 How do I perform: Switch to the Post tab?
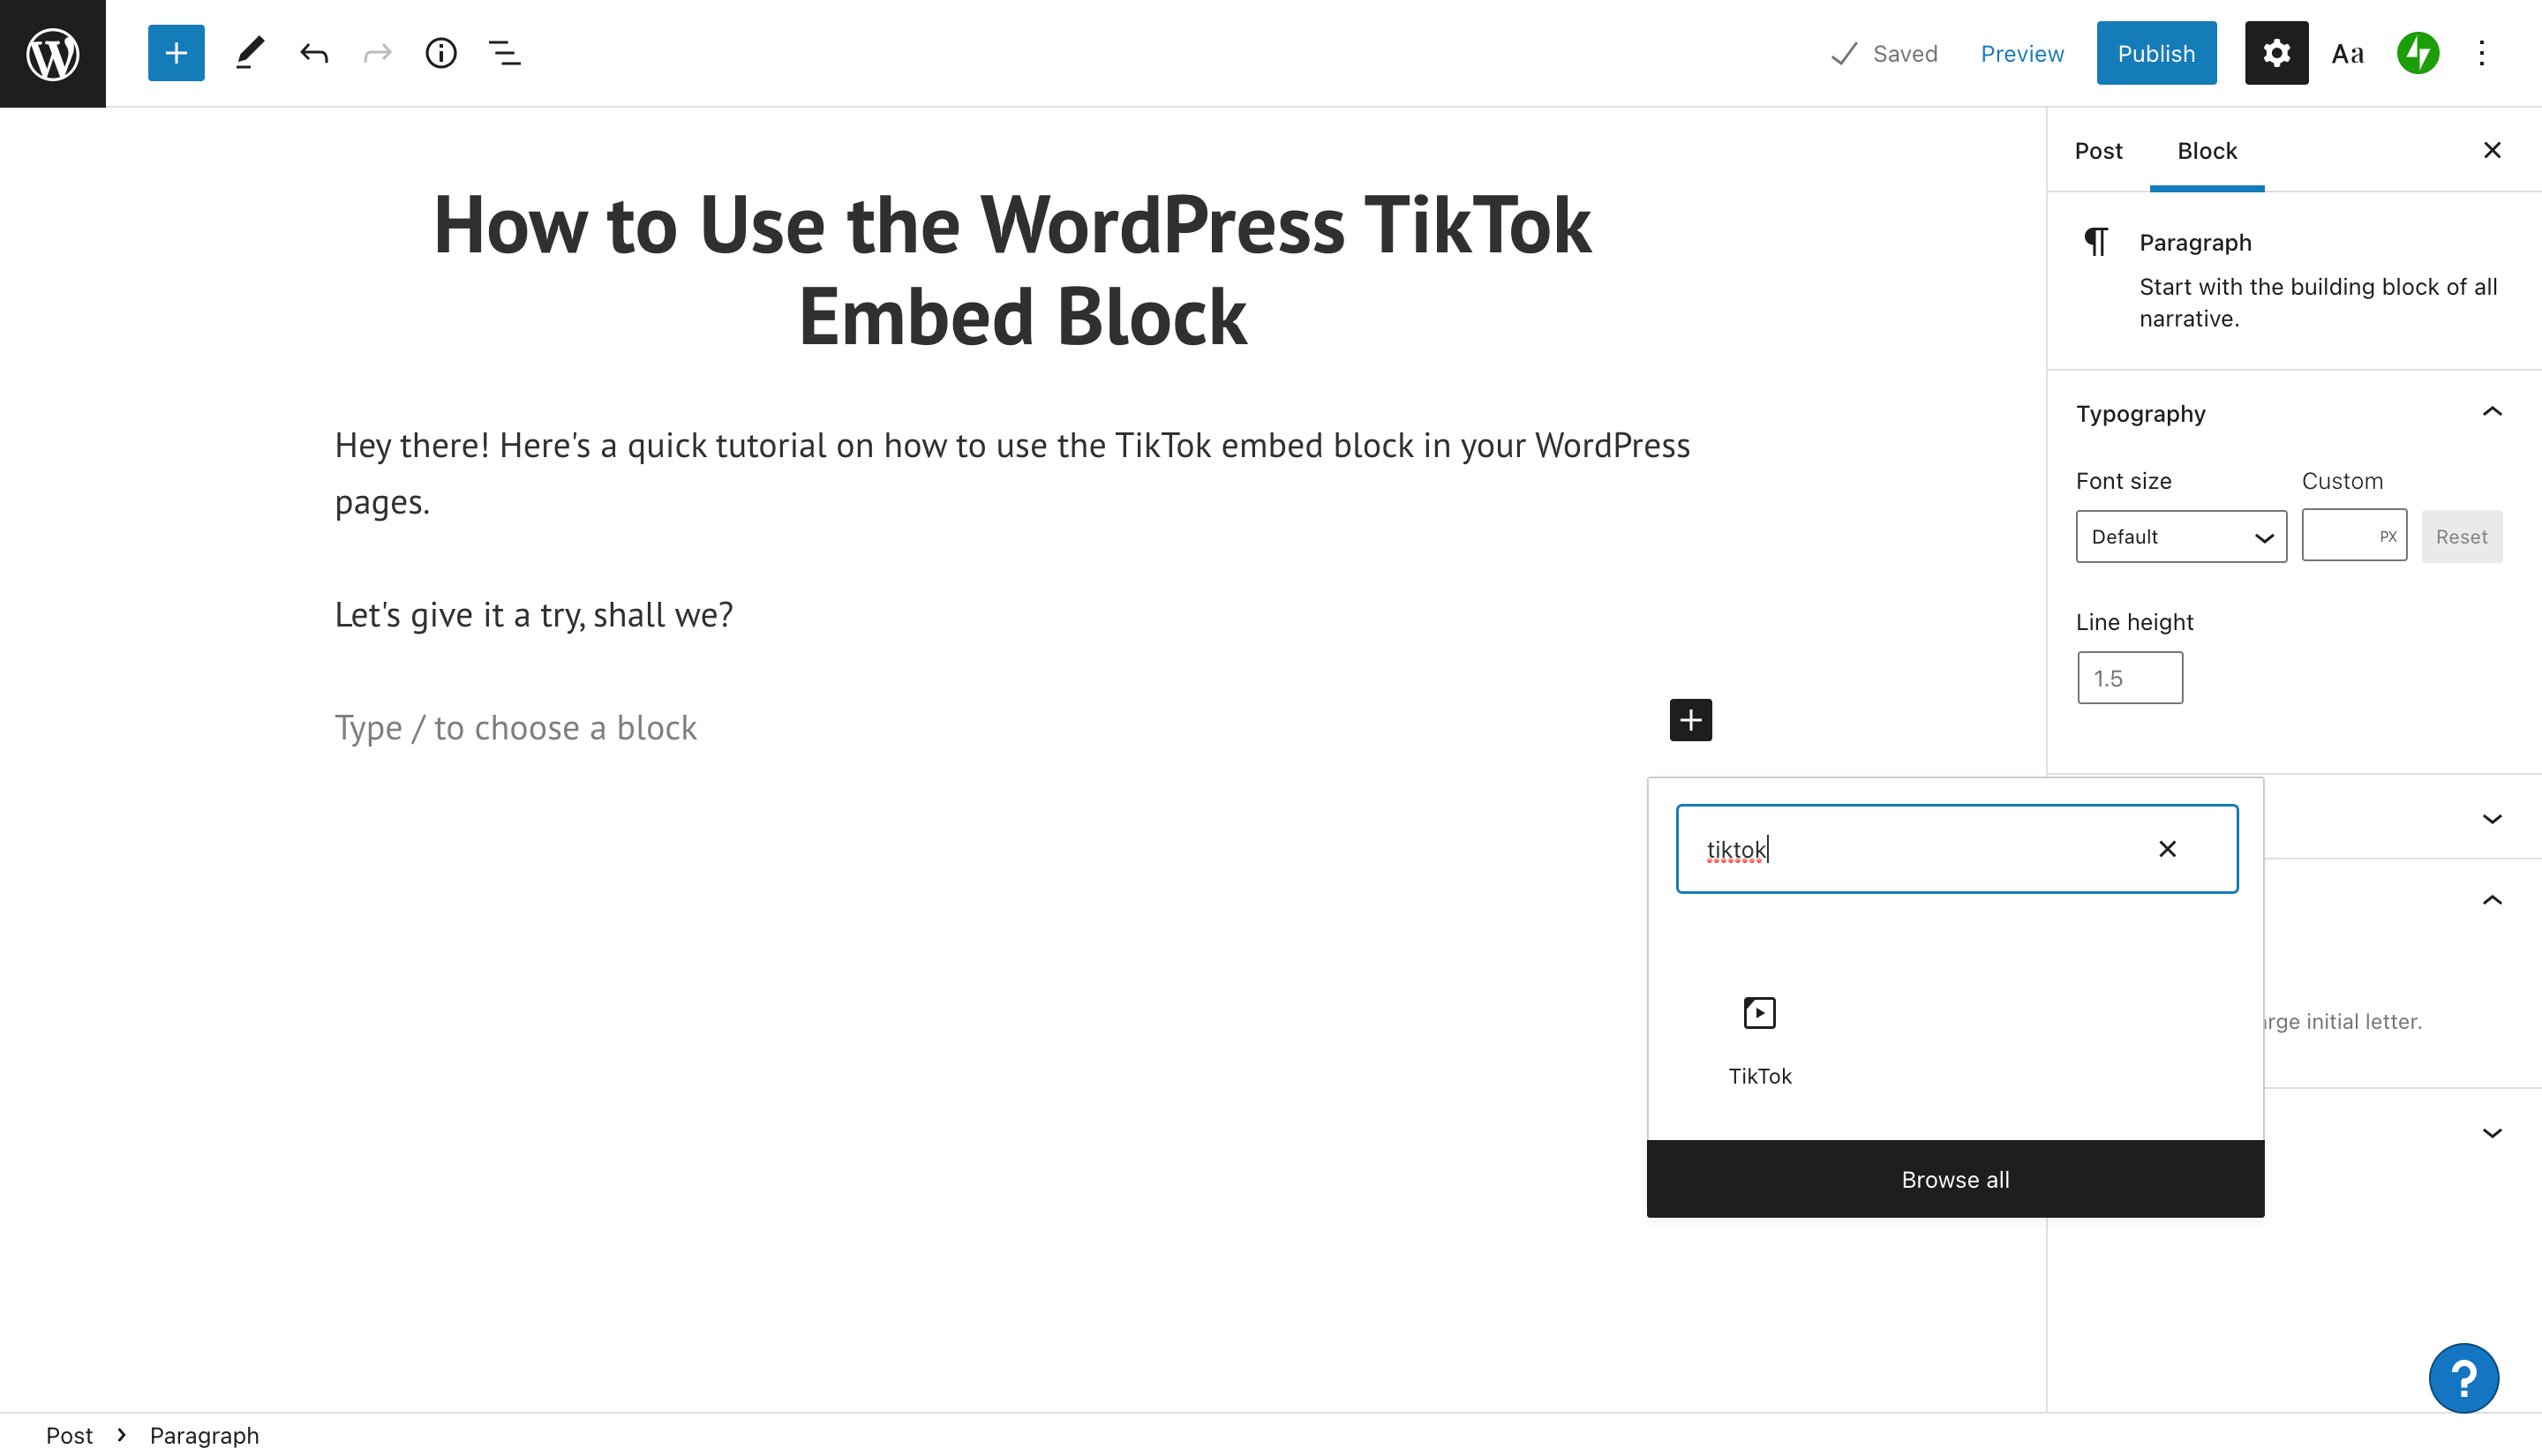click(2098, 151)
